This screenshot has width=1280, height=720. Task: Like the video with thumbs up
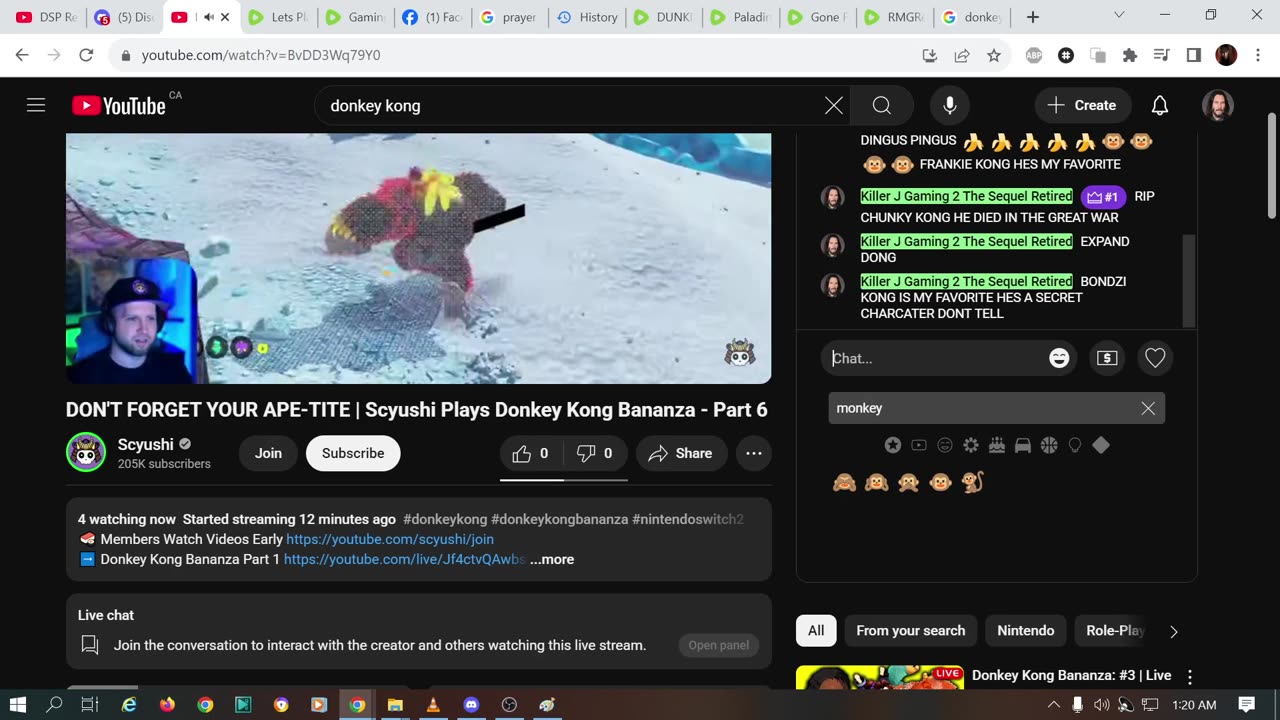coord(531,453)
